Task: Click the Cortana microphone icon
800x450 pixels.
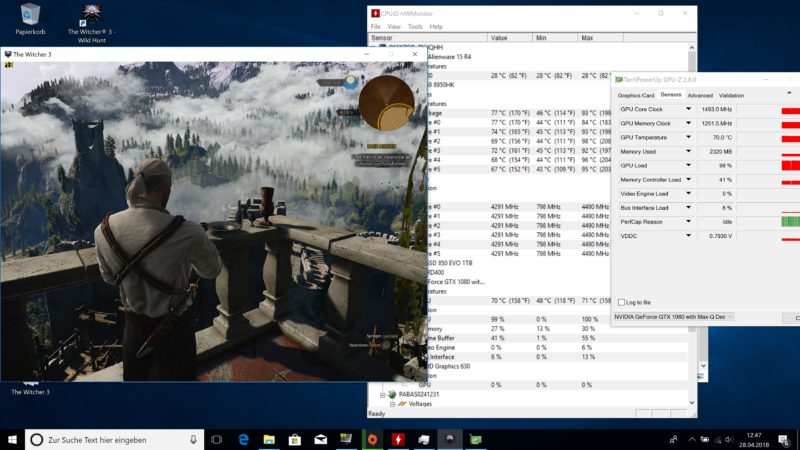Action: point(193,439)
